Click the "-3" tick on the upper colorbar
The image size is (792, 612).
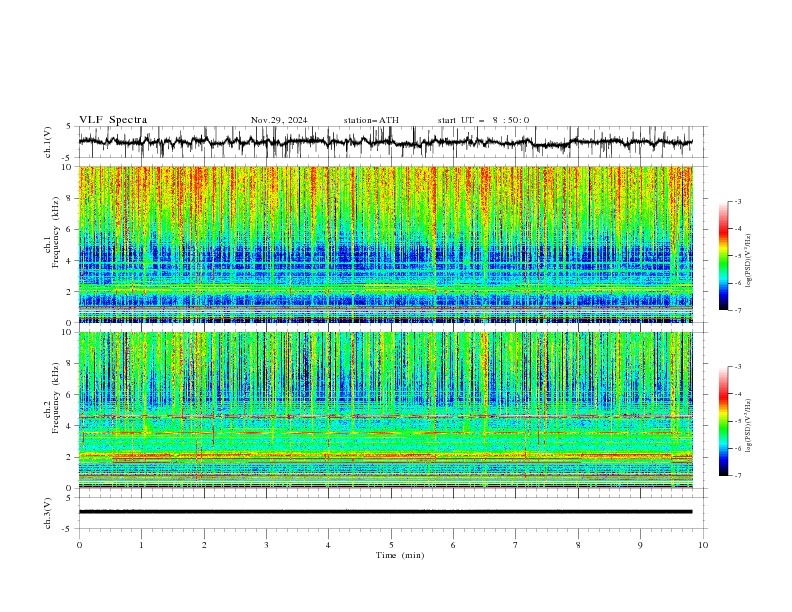tap(738, 201)
